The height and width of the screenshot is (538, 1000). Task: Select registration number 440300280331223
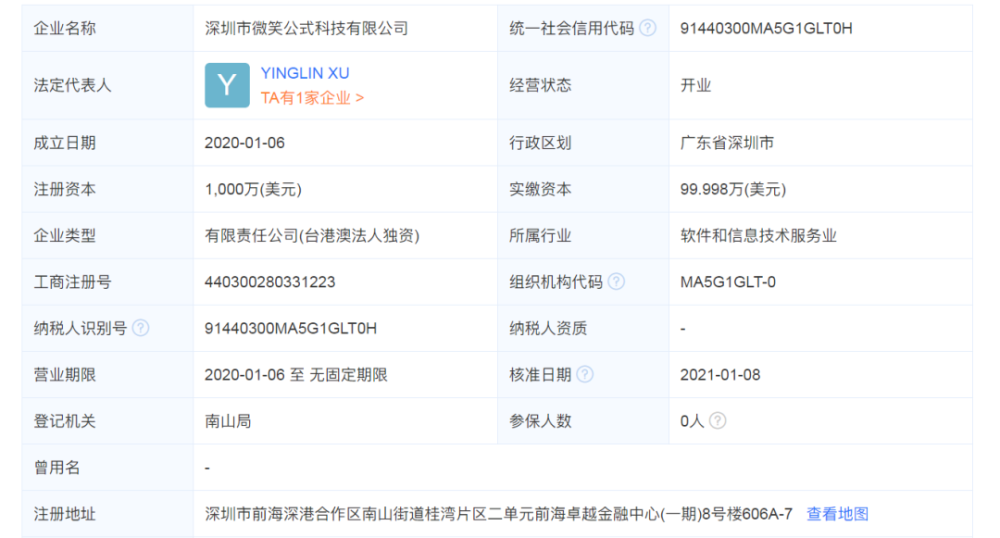(270, 282)
